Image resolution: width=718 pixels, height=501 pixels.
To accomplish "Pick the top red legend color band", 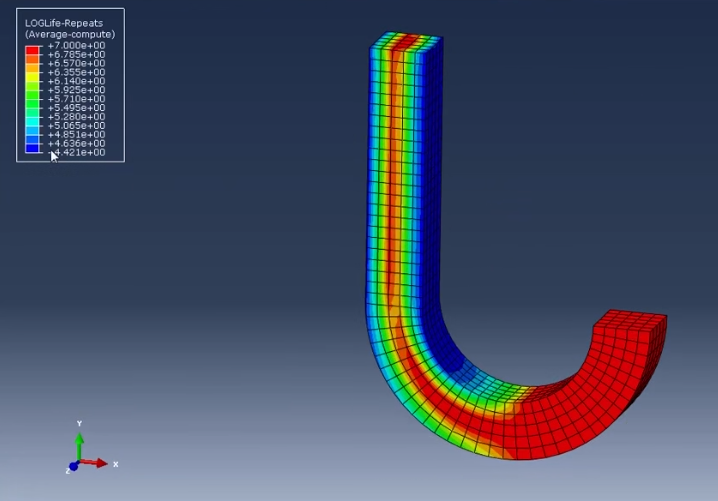I will [x=32, y=50].
